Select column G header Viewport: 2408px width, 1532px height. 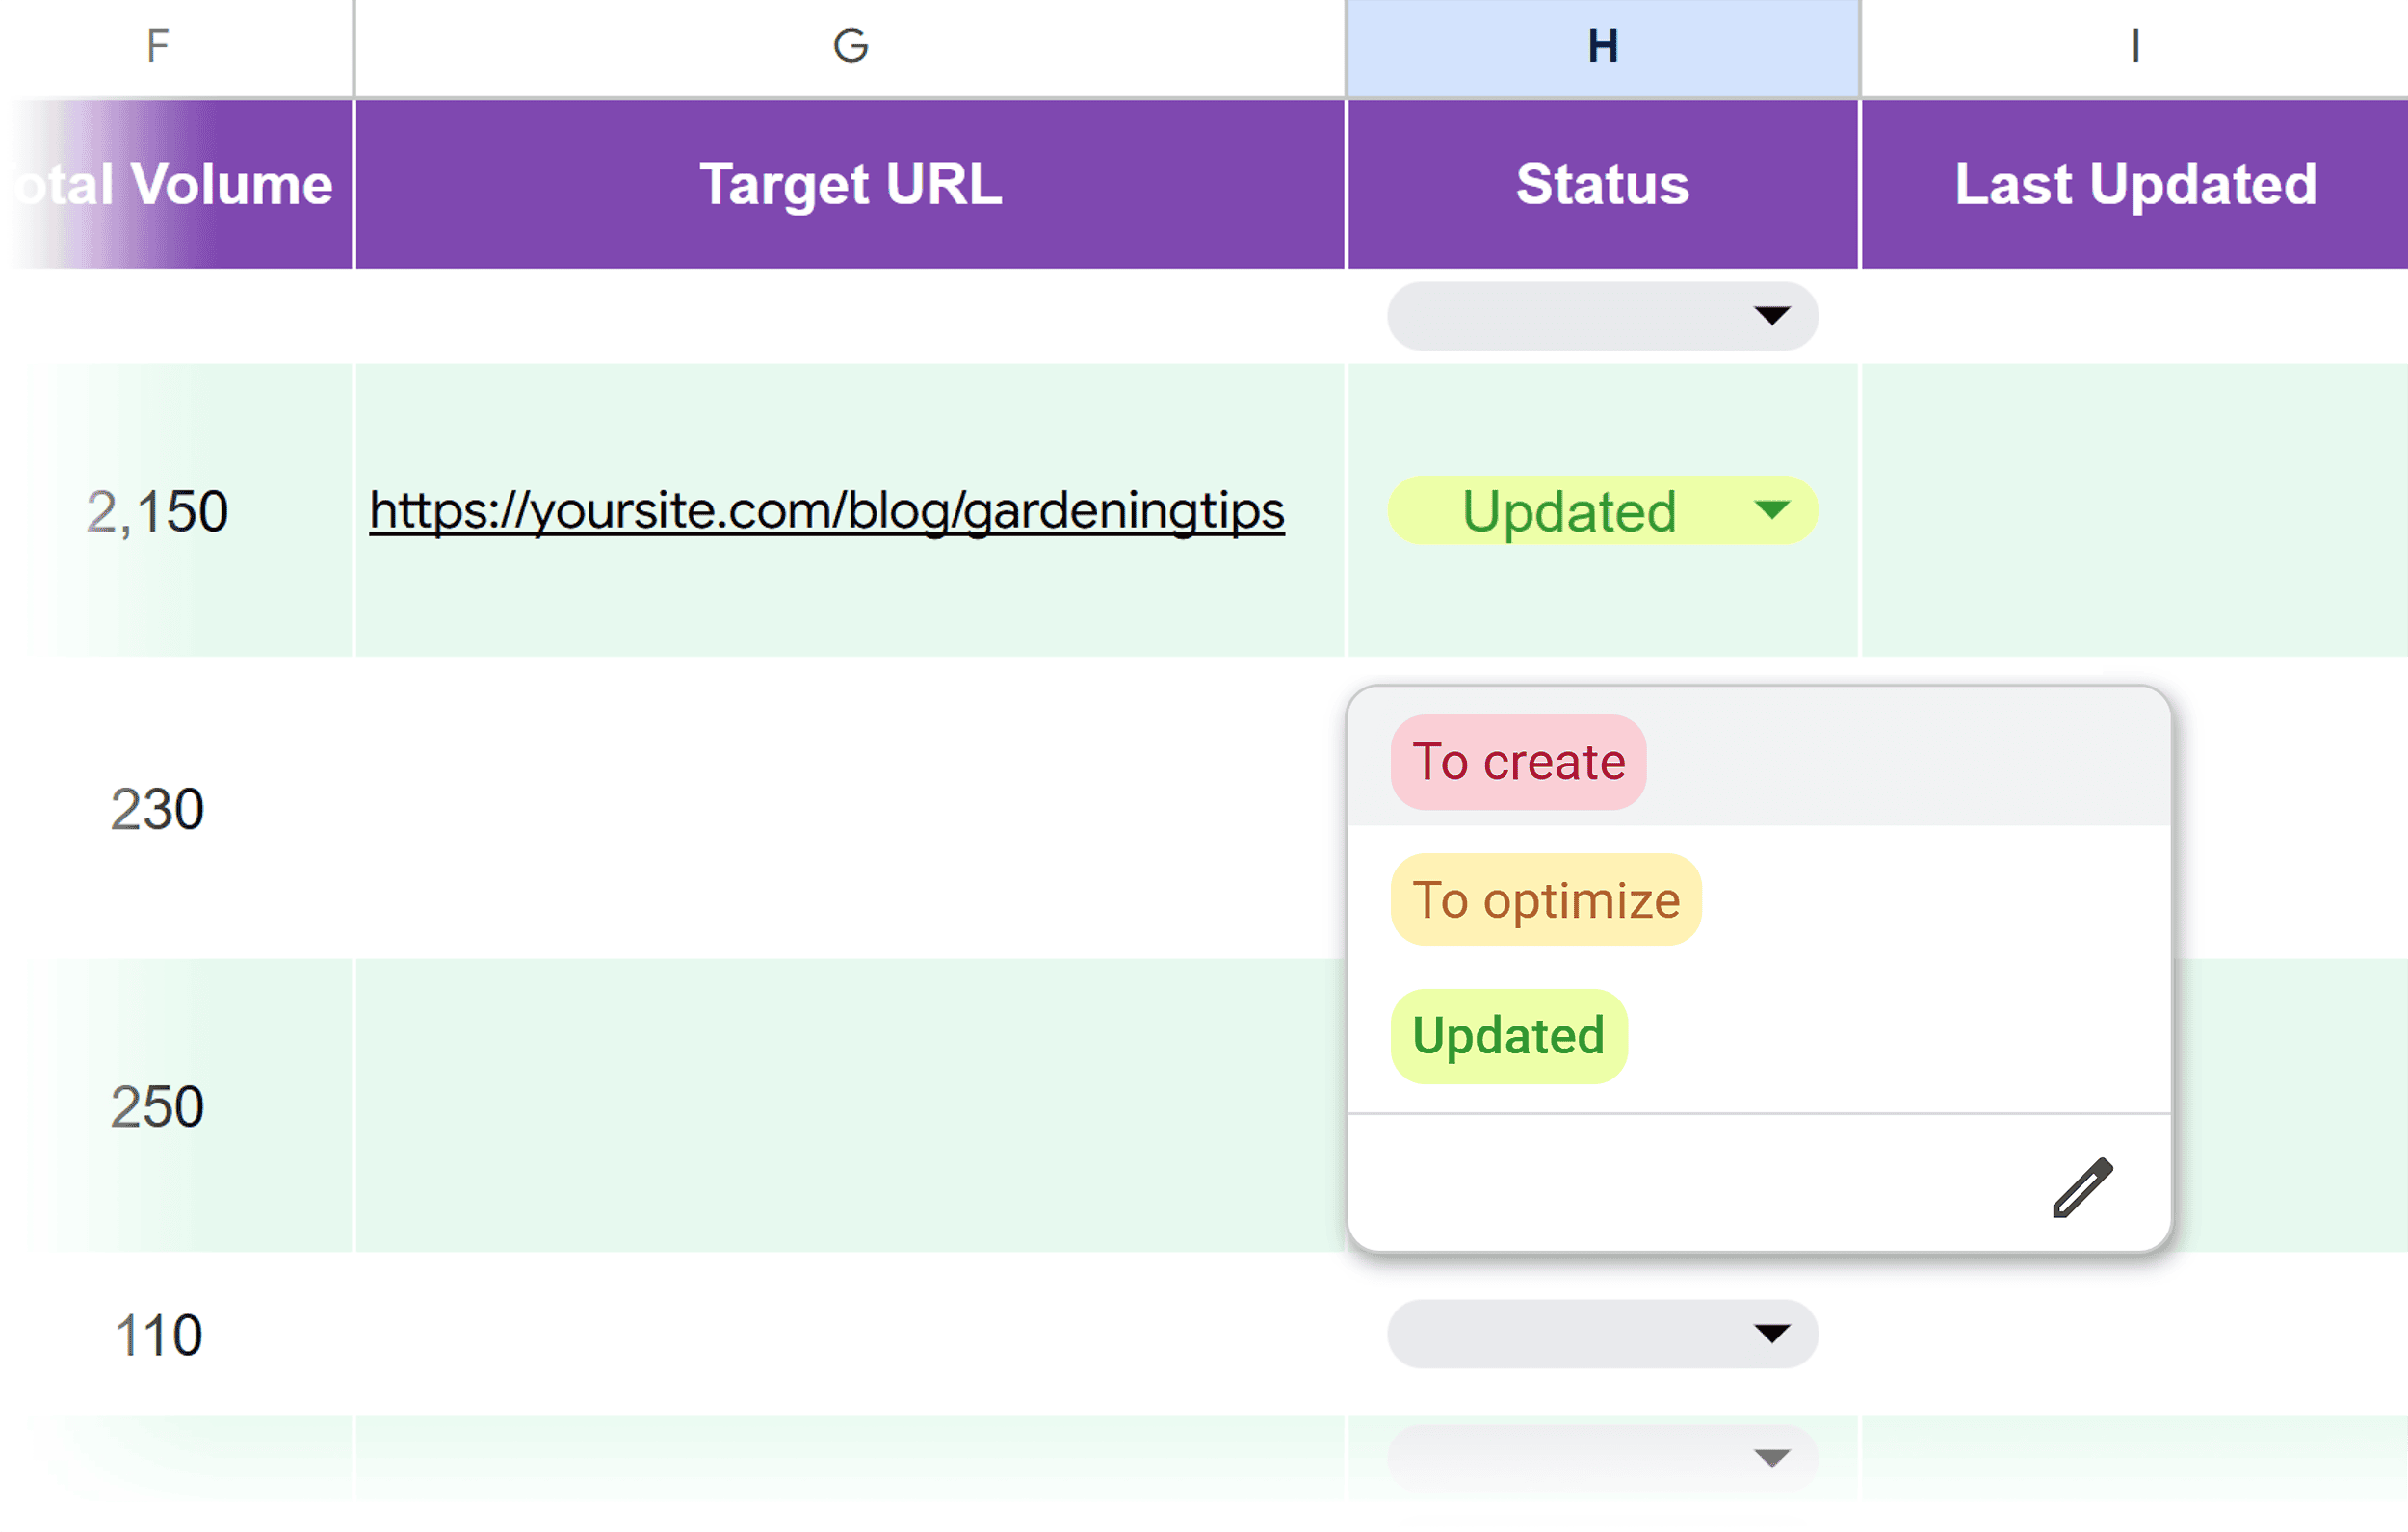850,45
